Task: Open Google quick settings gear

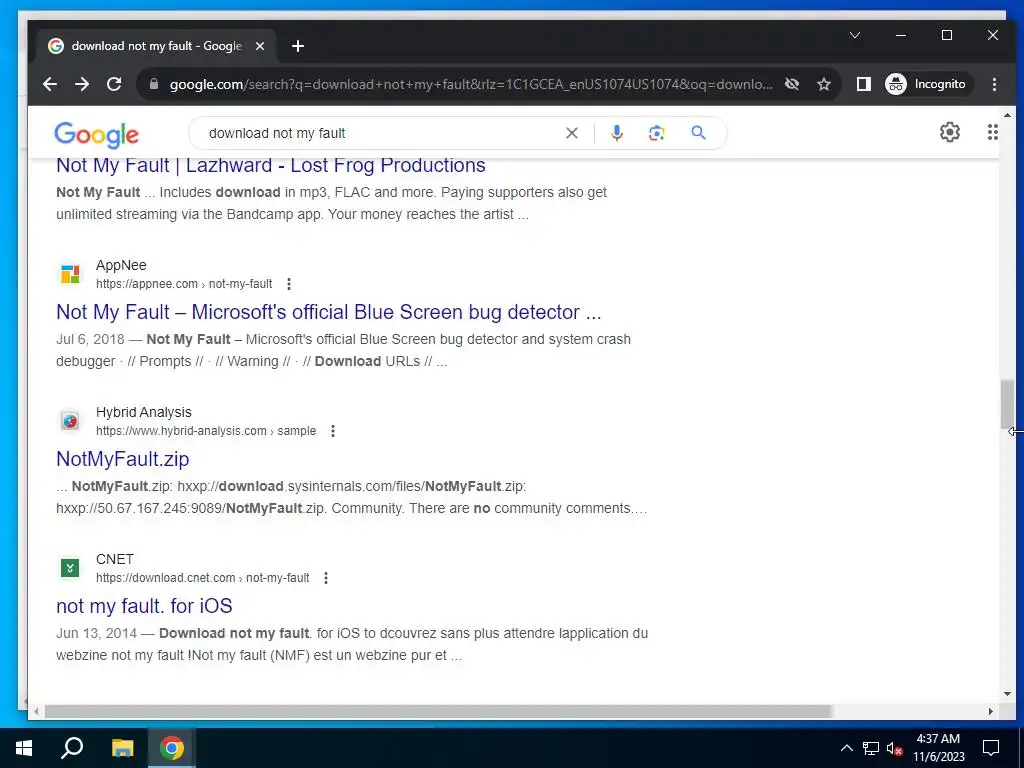Action: tap(950, 133)
